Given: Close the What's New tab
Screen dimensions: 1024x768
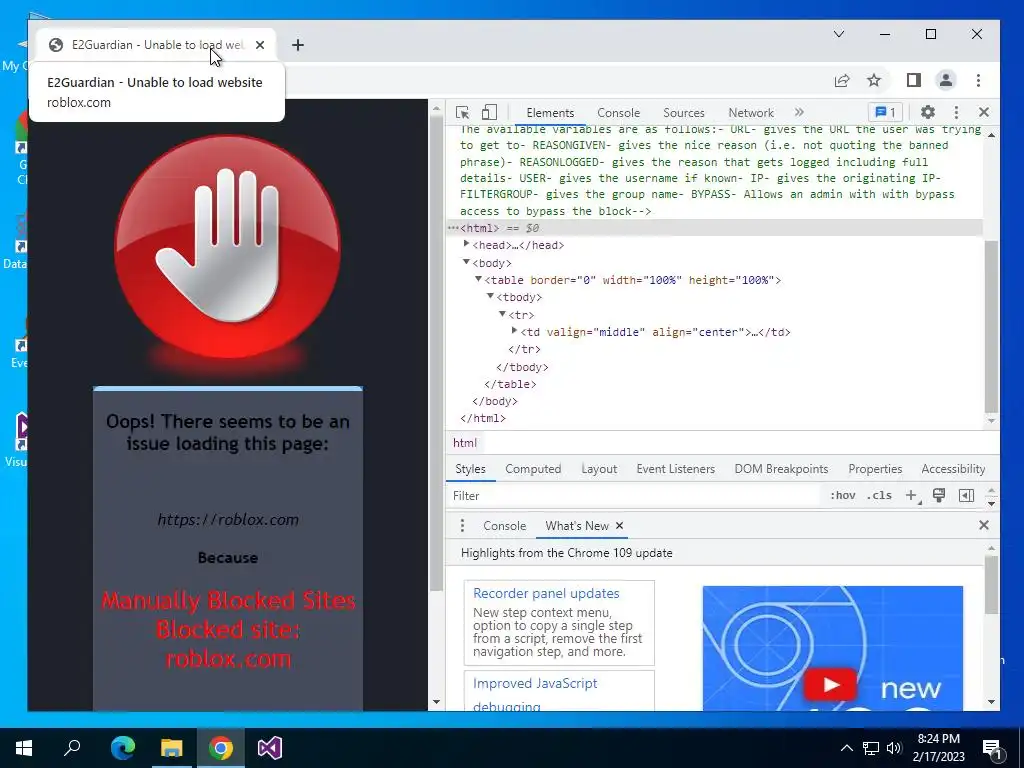Looking at the screenshot, I should pyautogui.click(x=619, y=526).
